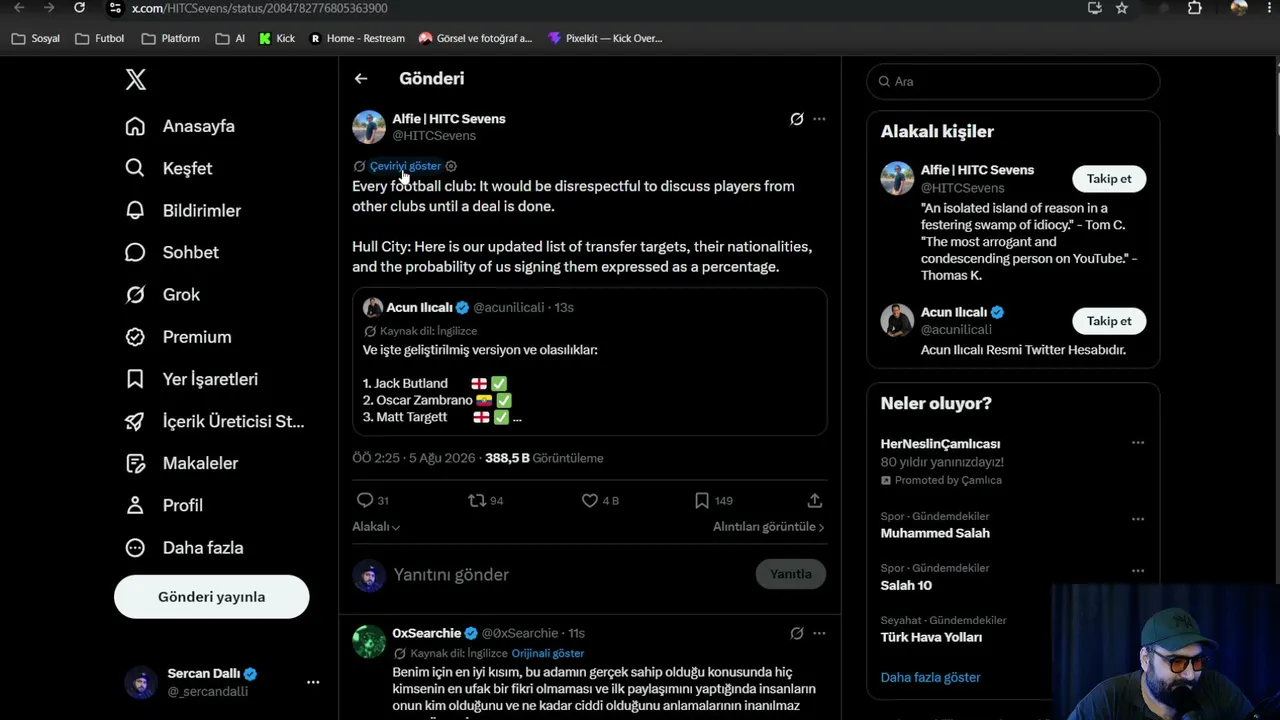1280x720 pixels.
Task: Open site info icon in address bar
Action: click(115, 8)
